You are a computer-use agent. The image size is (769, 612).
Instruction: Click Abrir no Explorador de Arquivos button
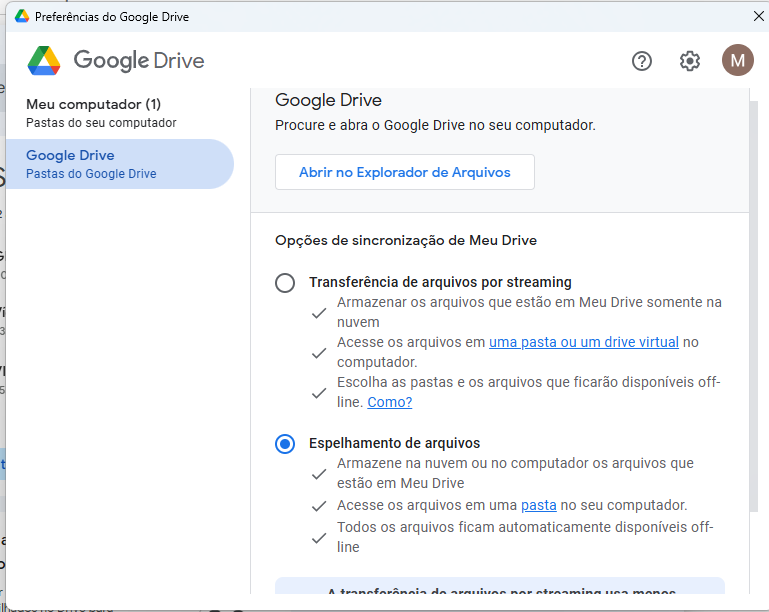pos(405,172)
